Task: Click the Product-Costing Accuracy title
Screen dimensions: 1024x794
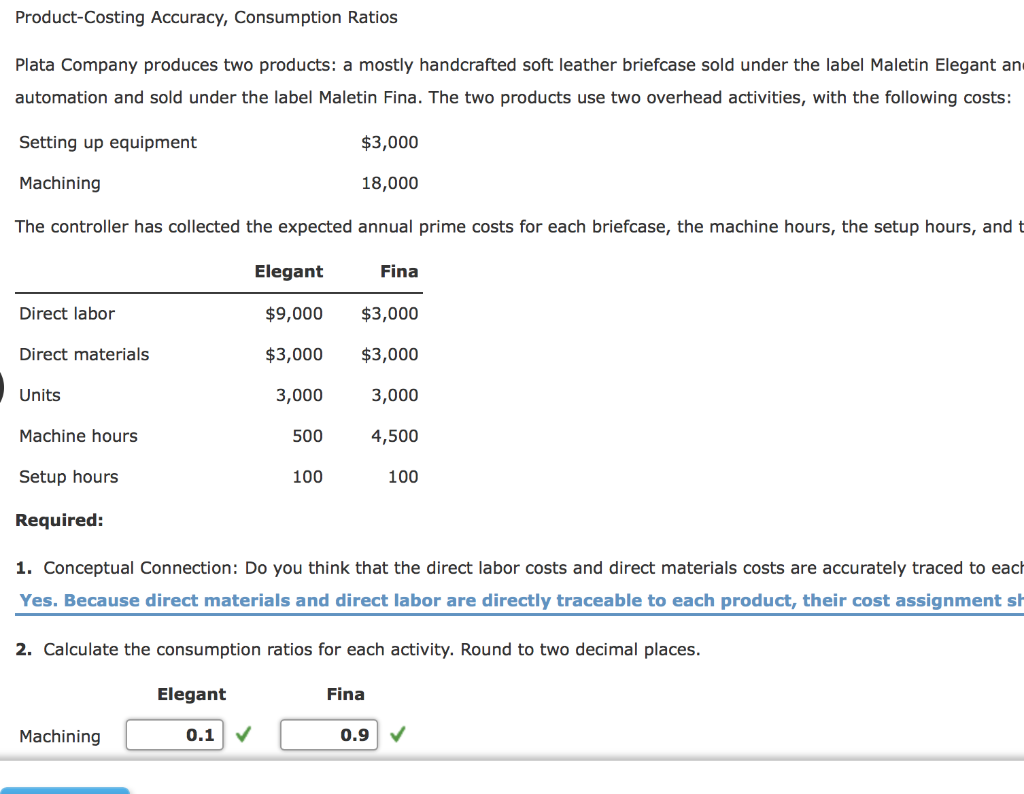Action: point(205,17)
